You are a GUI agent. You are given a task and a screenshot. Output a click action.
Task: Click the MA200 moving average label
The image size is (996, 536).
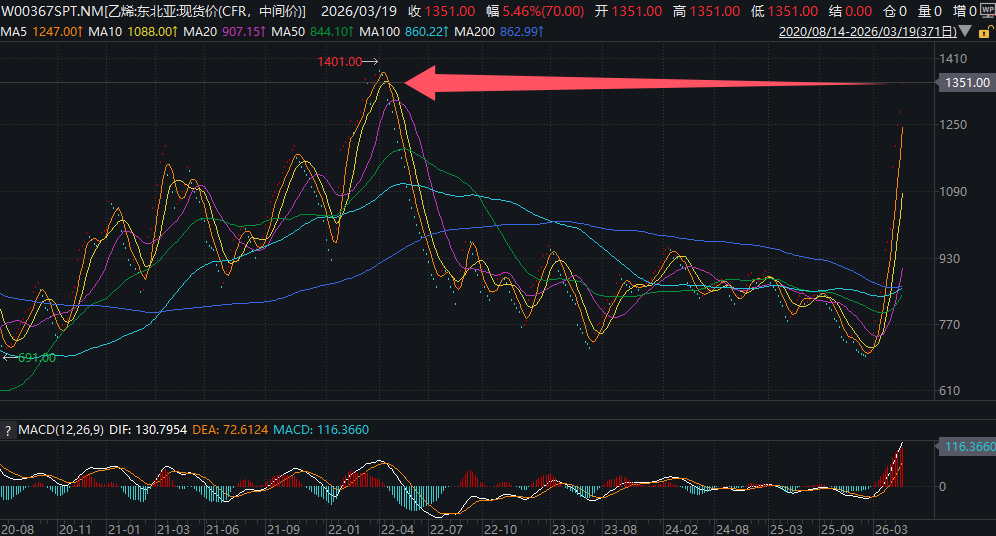click(476, 32)
